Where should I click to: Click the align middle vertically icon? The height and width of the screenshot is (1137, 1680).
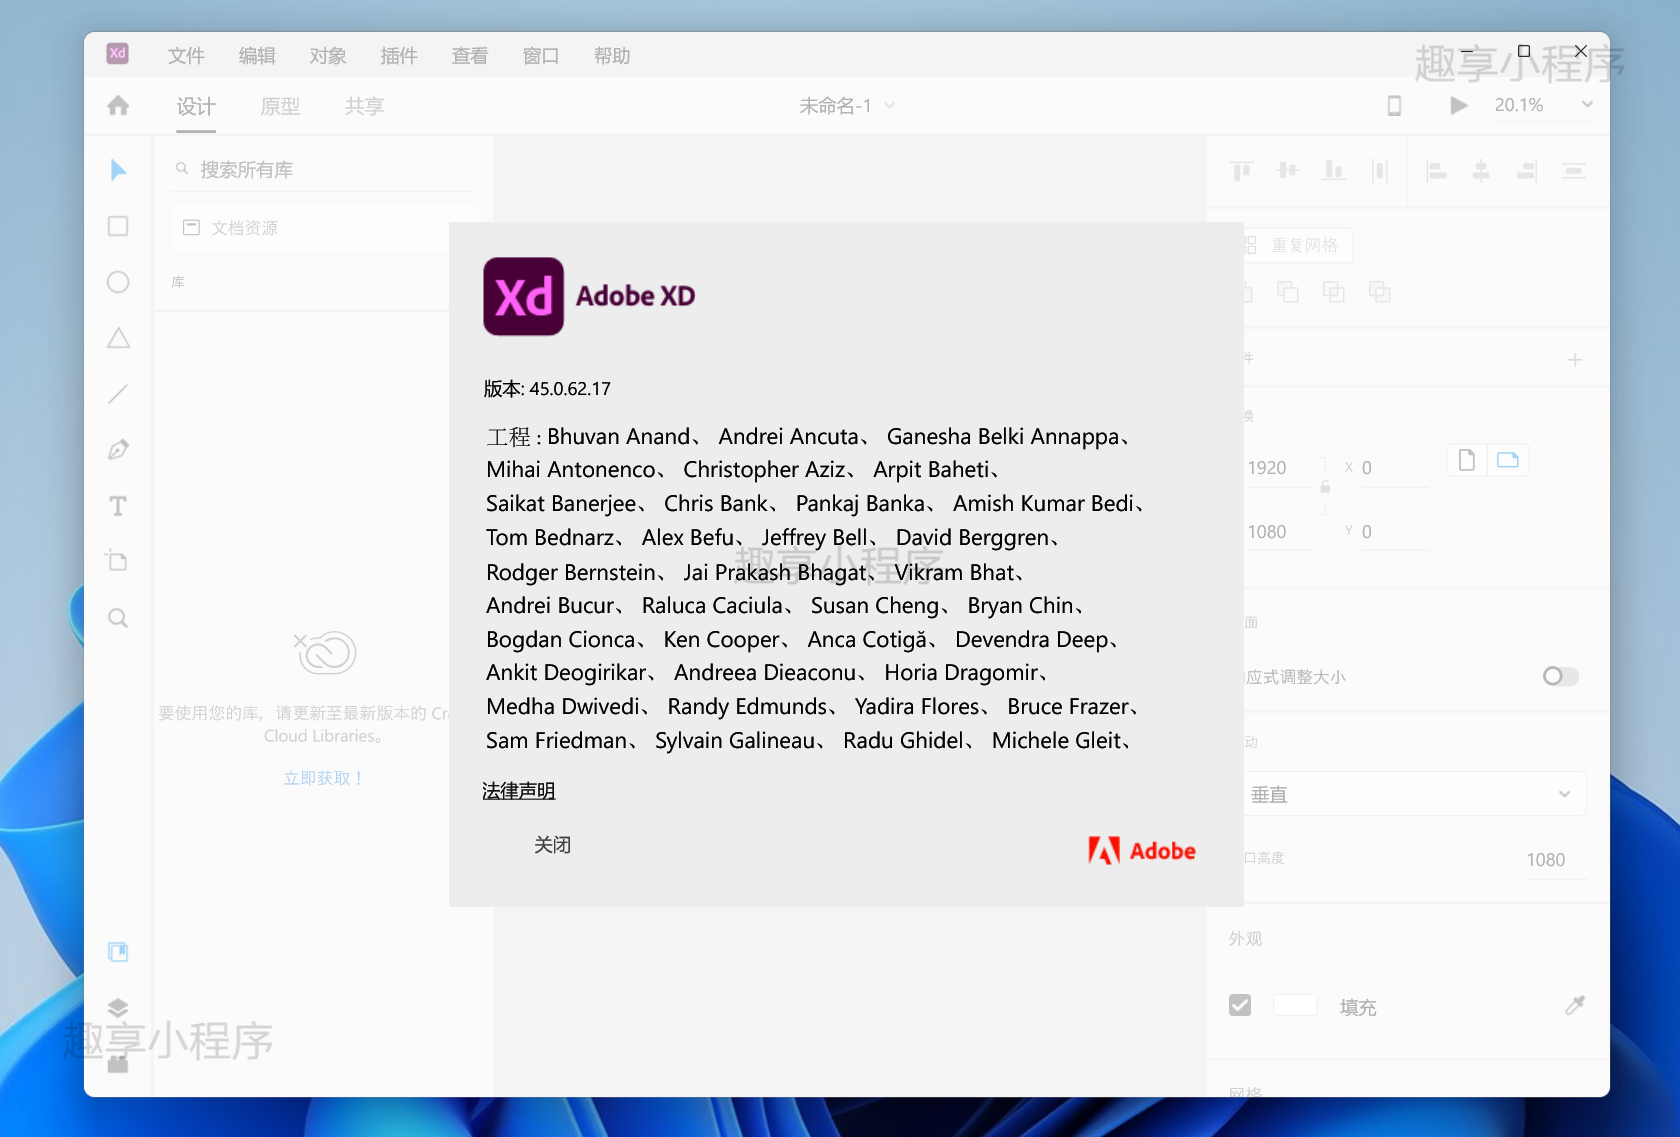pyautogui.click(x=1288, y=171)
